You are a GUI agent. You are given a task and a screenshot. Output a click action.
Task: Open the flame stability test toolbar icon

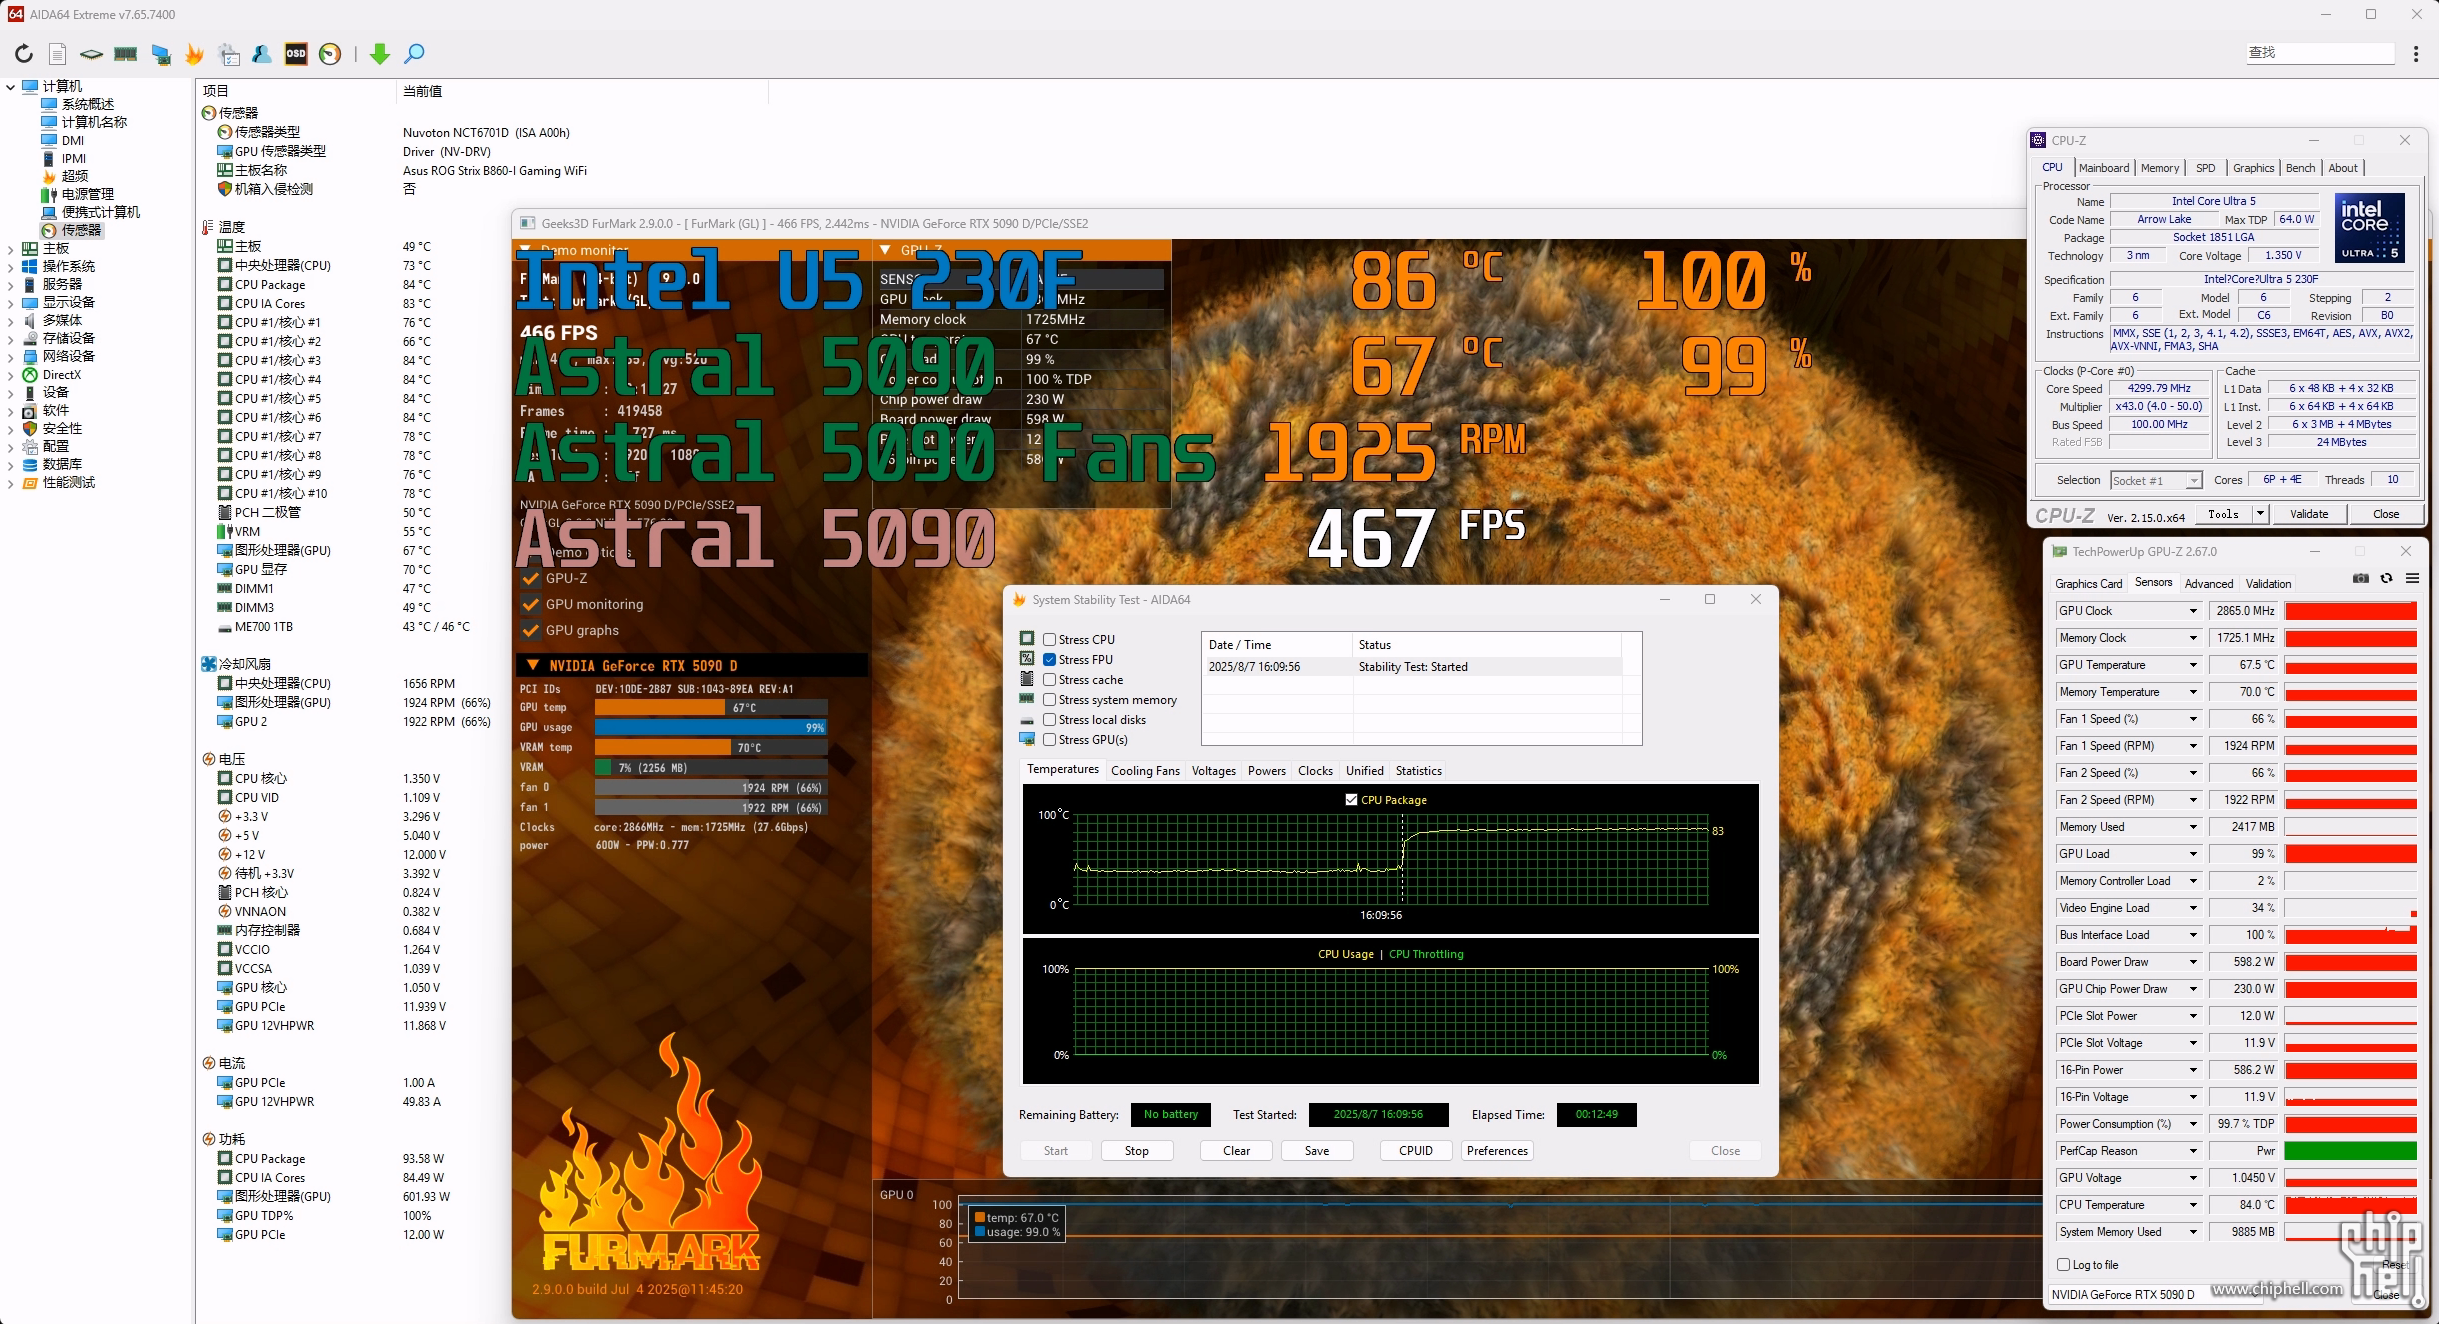(x=195, y=54)
